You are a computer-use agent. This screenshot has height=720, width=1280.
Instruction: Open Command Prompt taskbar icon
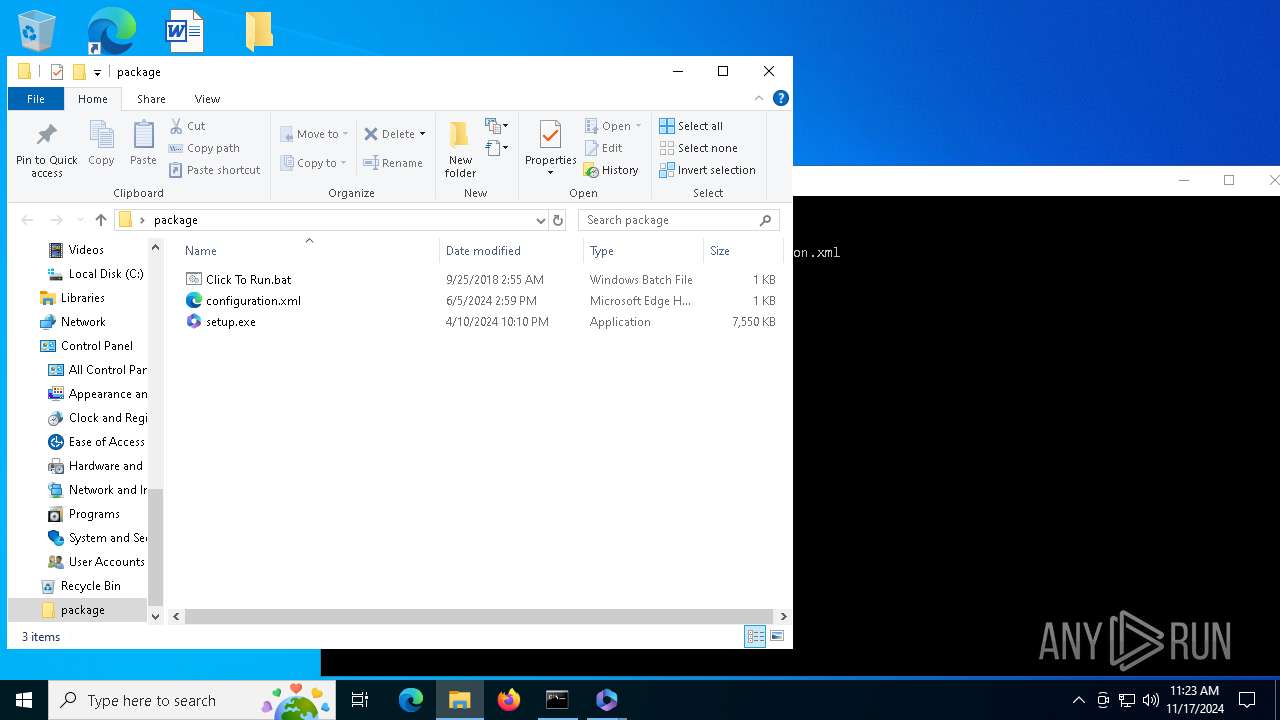click(557, 700)
